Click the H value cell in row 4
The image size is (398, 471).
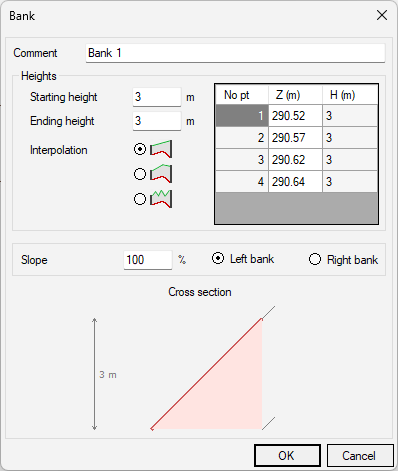coord(350,182)
